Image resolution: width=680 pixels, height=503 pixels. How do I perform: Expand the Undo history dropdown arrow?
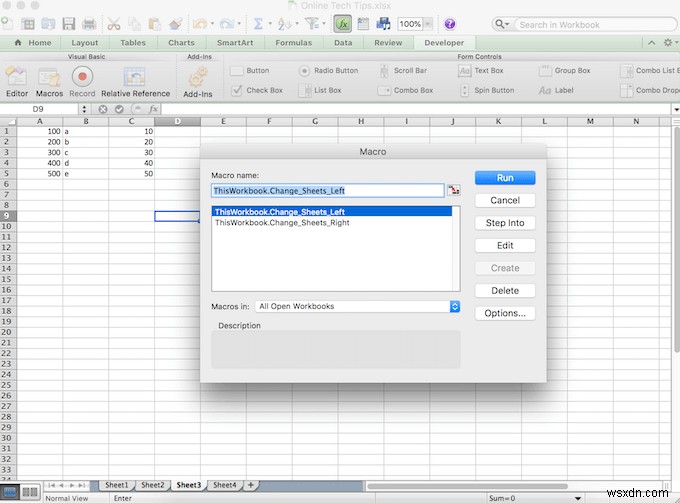pyautogui.click(x=212, y=24)
